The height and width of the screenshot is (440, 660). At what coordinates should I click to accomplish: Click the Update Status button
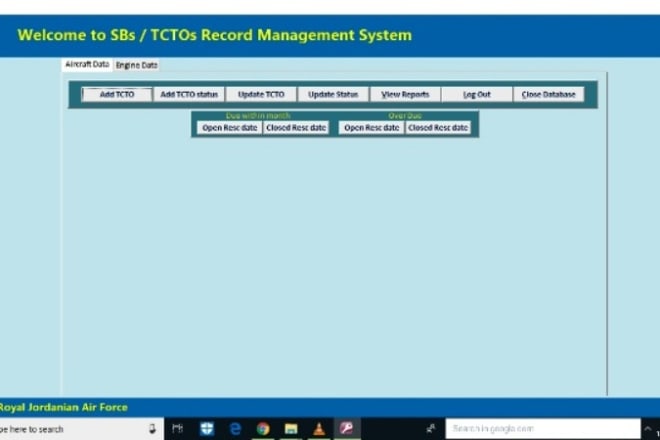click(x=333, y=95)
